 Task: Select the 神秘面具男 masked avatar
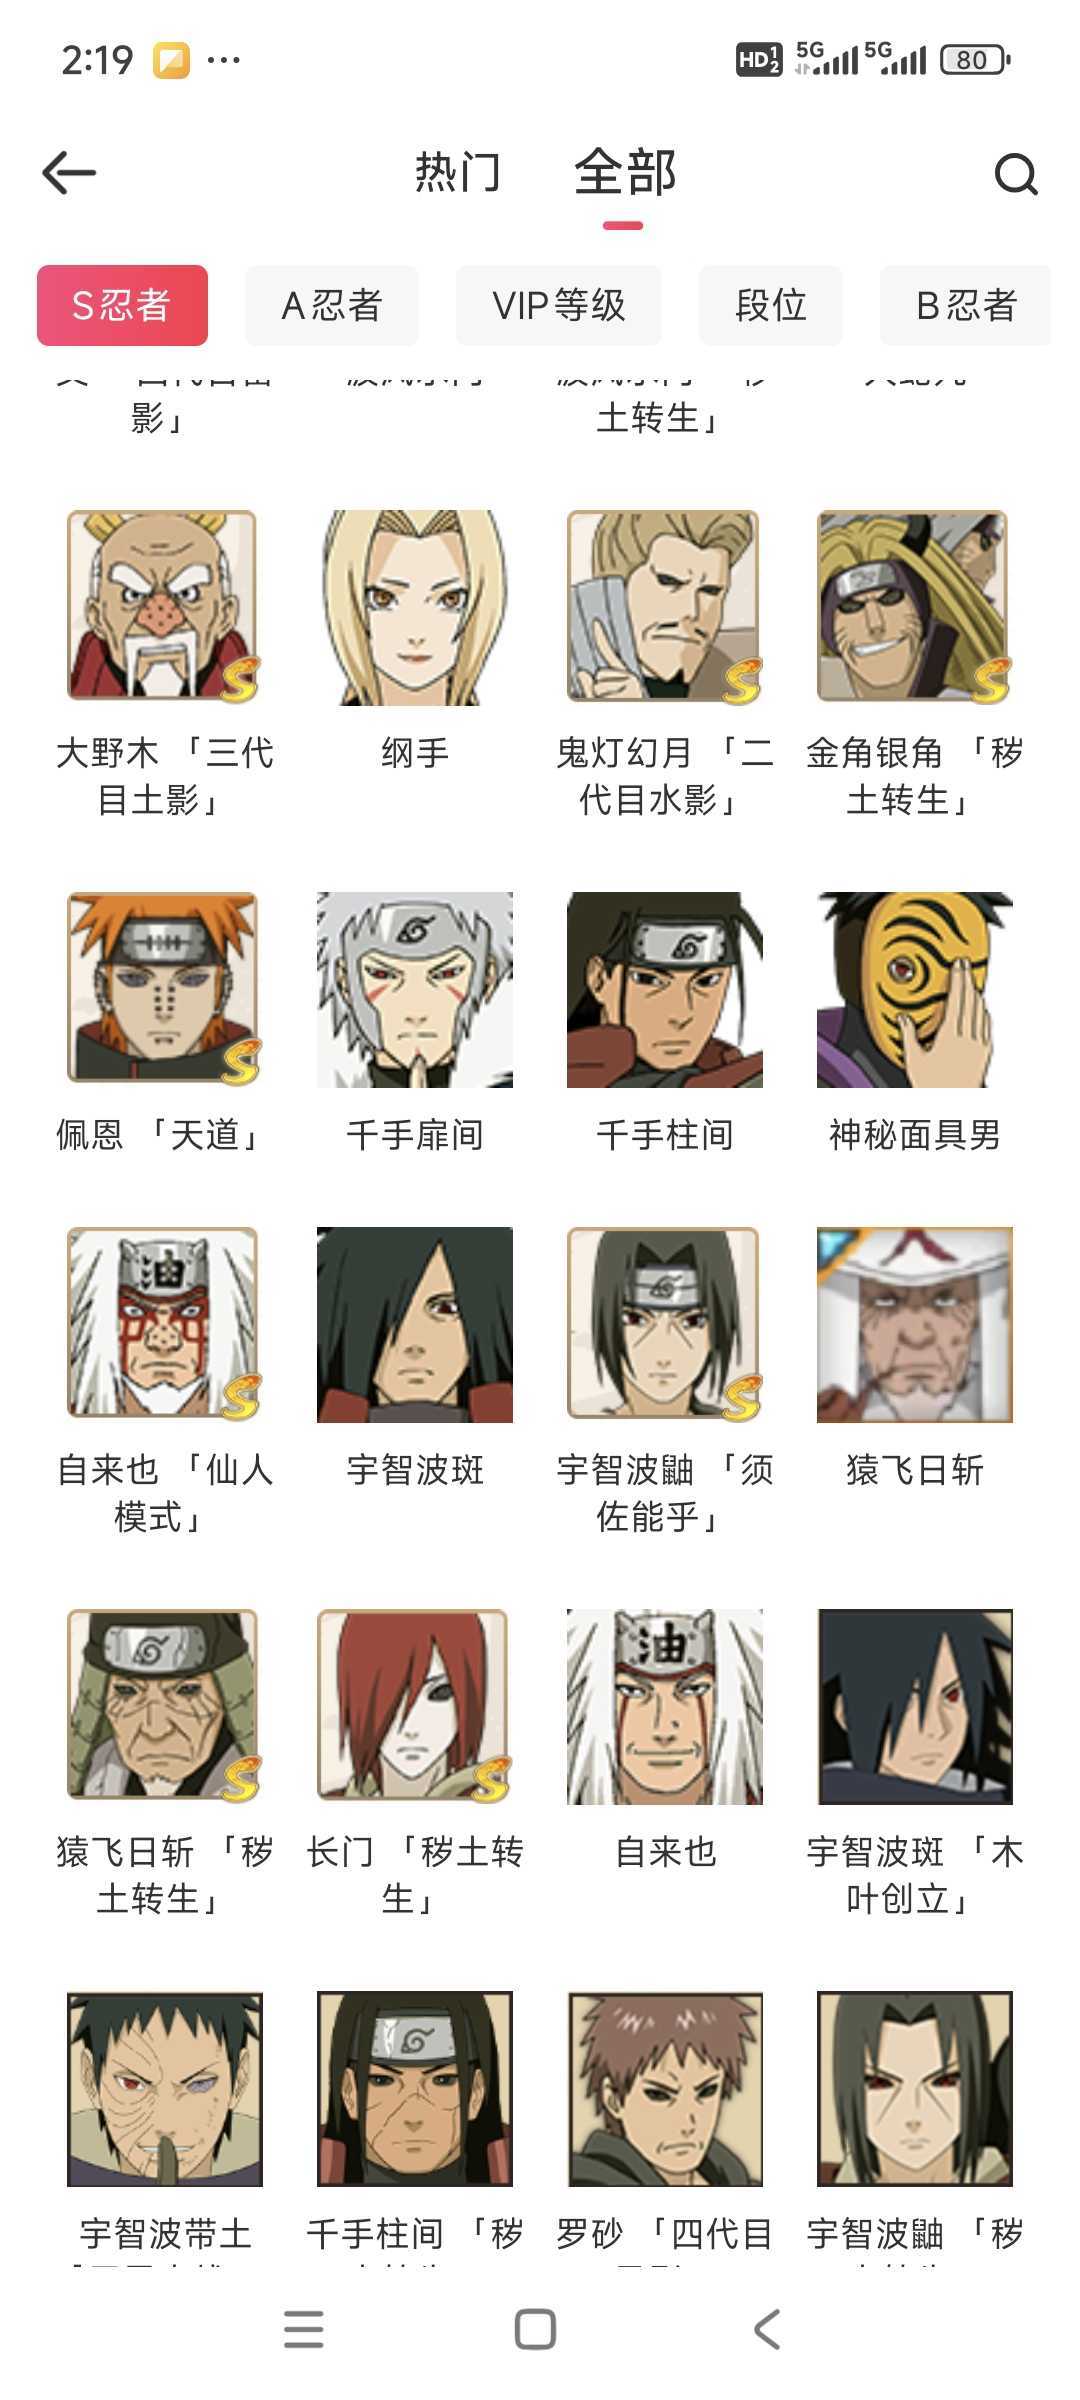pos(915,990)
